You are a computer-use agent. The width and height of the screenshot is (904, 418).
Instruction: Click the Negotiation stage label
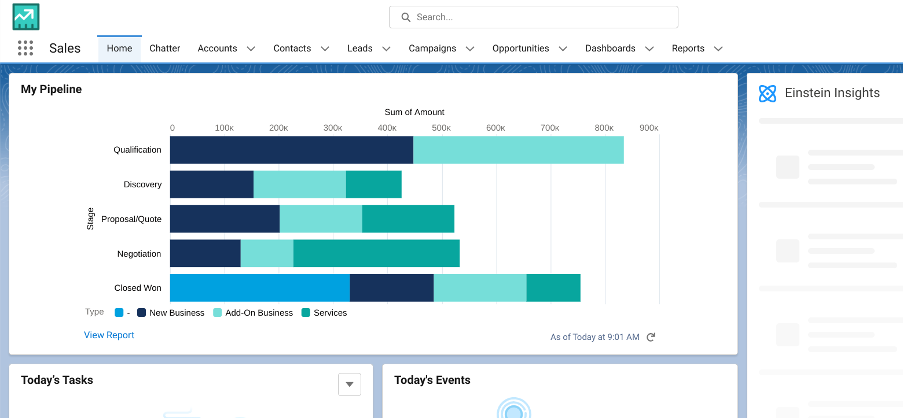[x=140, y=254]
